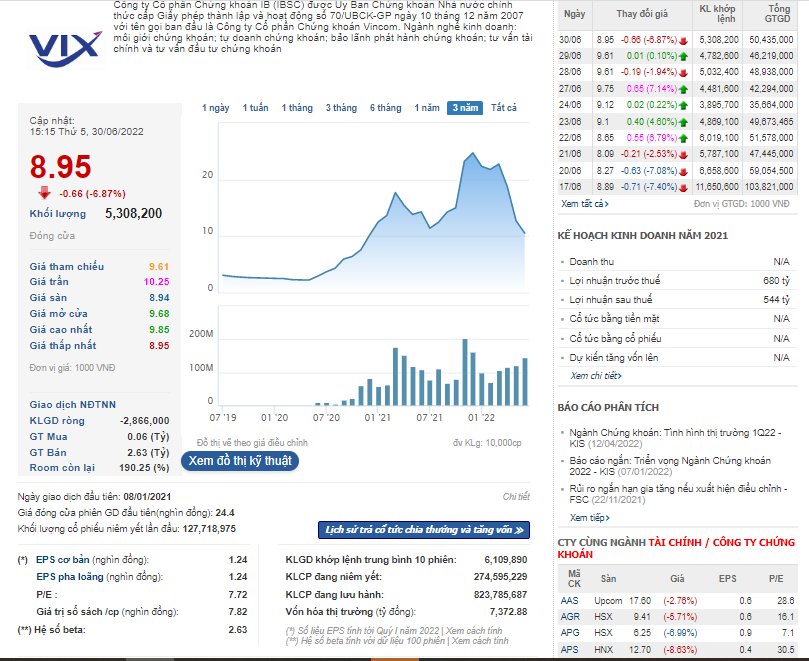The width and height of the screenshot is (809, 661).
Task: Click 'Room còn lại' value 190.25 (%)
Action: tap(144, 467)
